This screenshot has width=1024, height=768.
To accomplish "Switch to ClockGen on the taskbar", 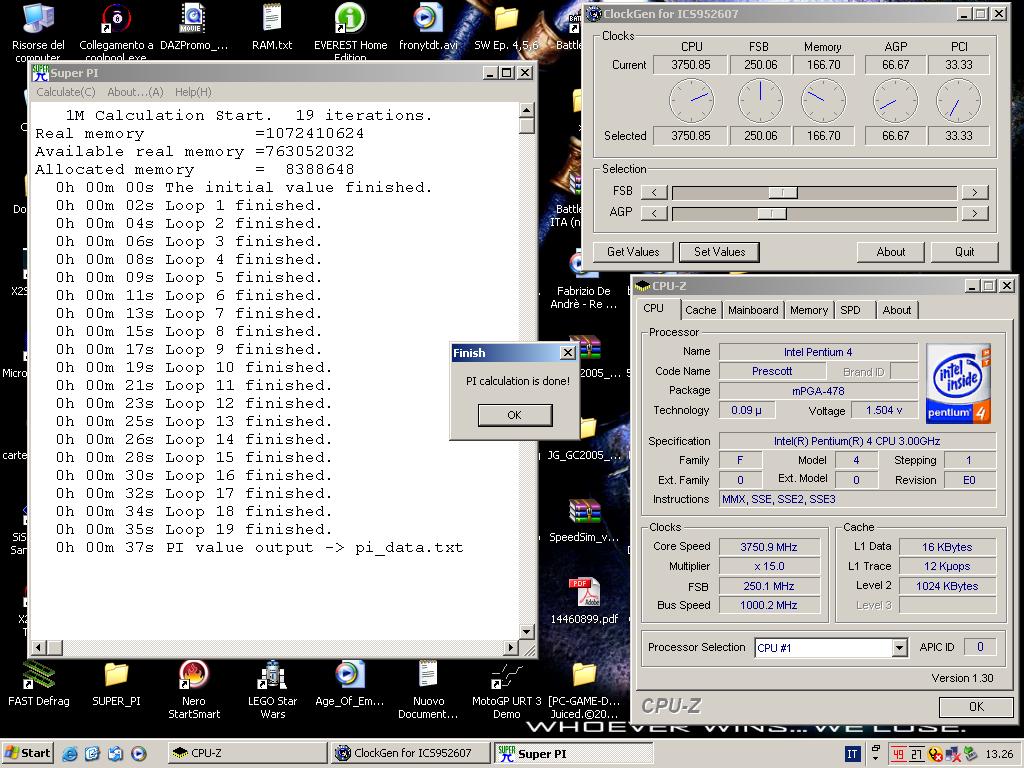I will pyautogui.click(x=411, y=753).
